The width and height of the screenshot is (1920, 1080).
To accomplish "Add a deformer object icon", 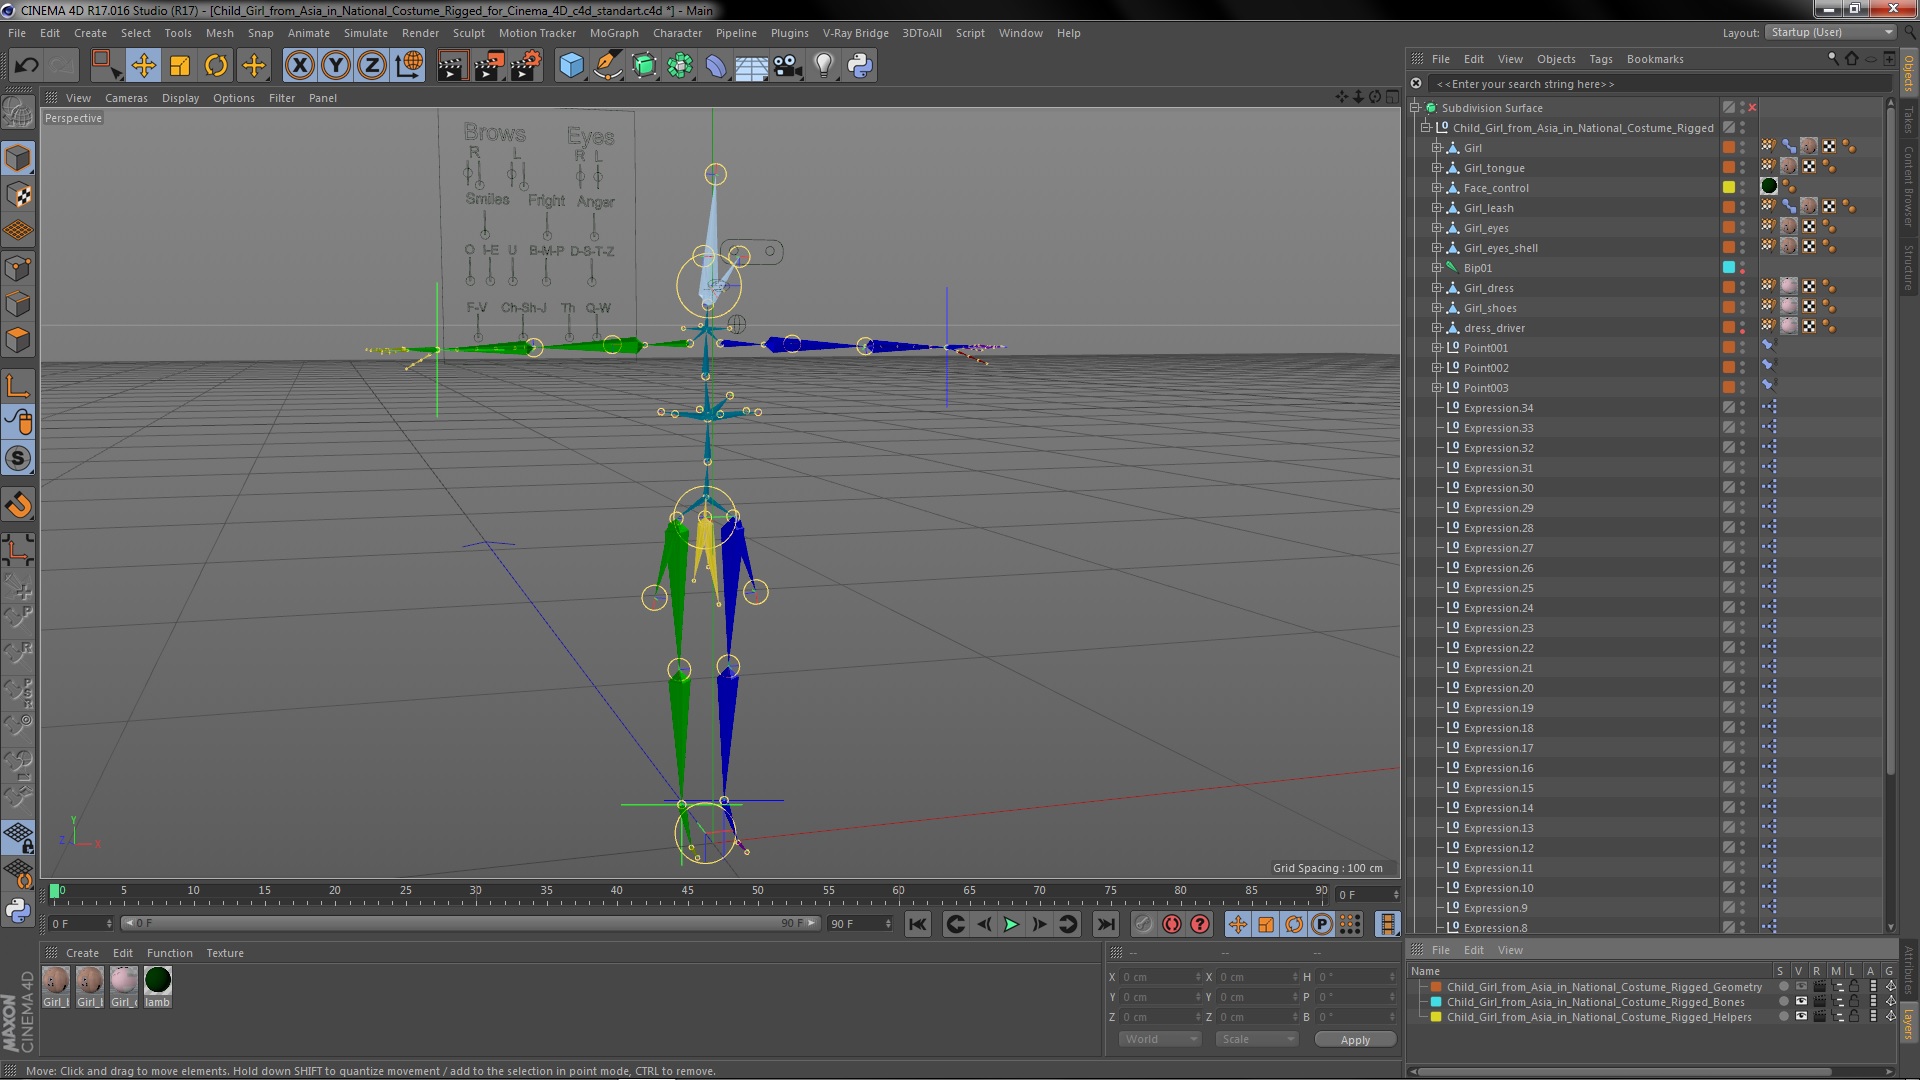I will click(716, 66).
